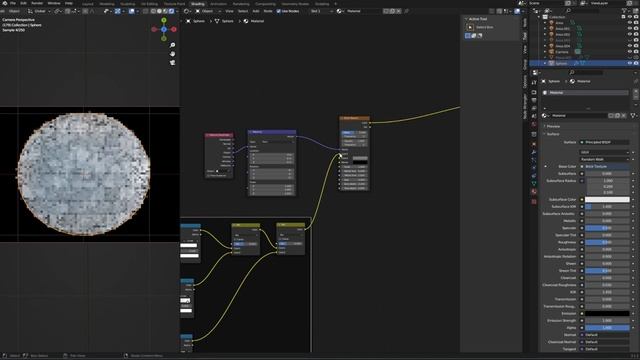Open the node editor Node menu

click(268, 11)
